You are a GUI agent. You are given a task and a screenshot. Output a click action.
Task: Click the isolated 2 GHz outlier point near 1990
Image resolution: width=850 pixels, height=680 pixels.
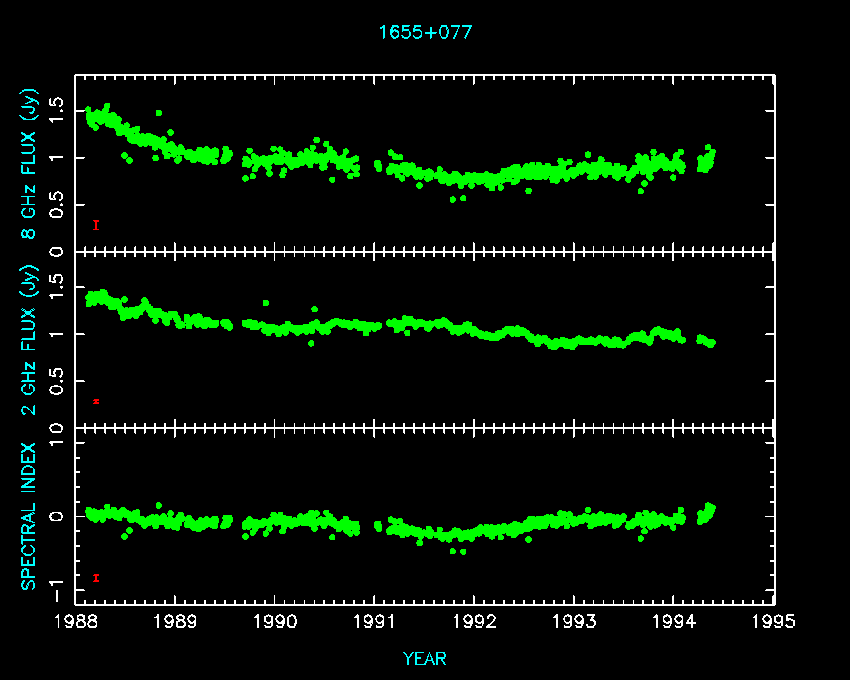coord(265,302)
